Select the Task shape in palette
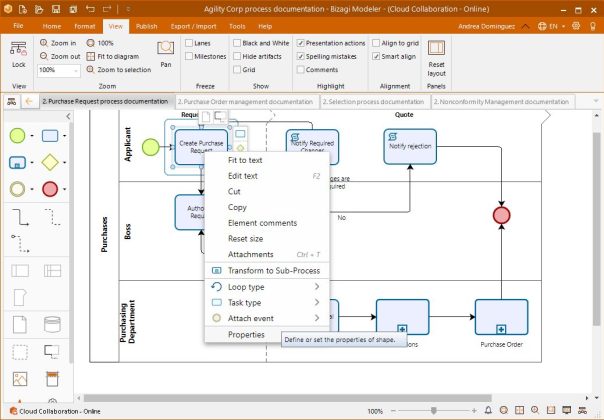Viewport: 604px width, 420px height. pos(50,136)
